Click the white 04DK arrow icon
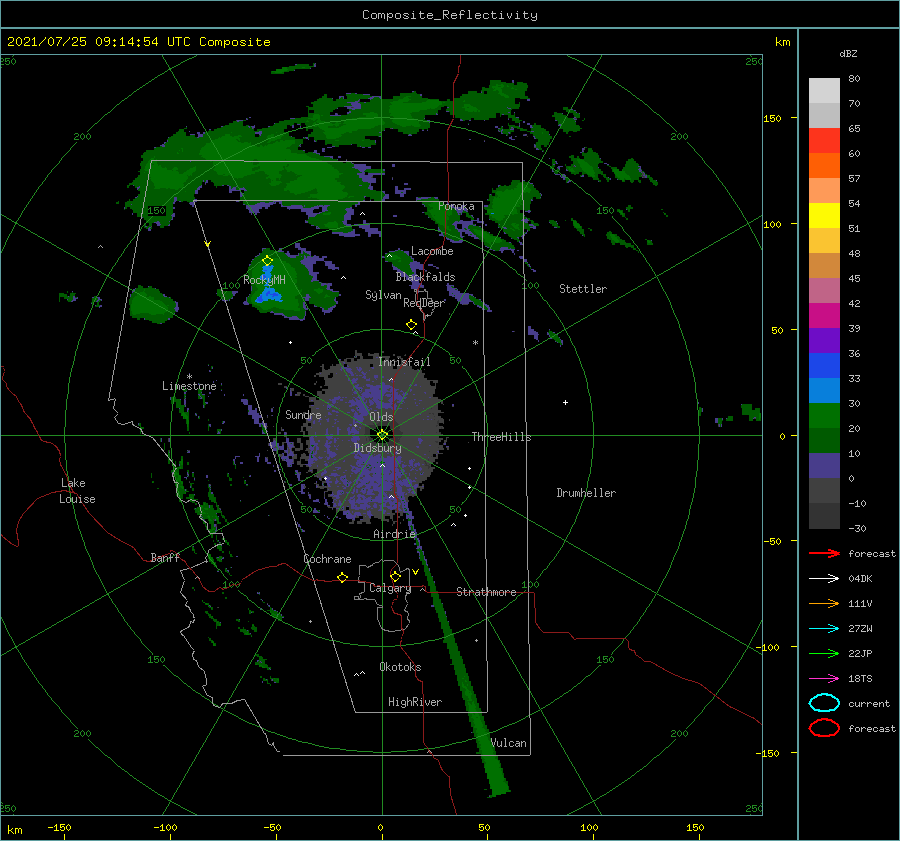Image resolution: width=900 pixels, height=841 pixels. [x=824, y=578]
